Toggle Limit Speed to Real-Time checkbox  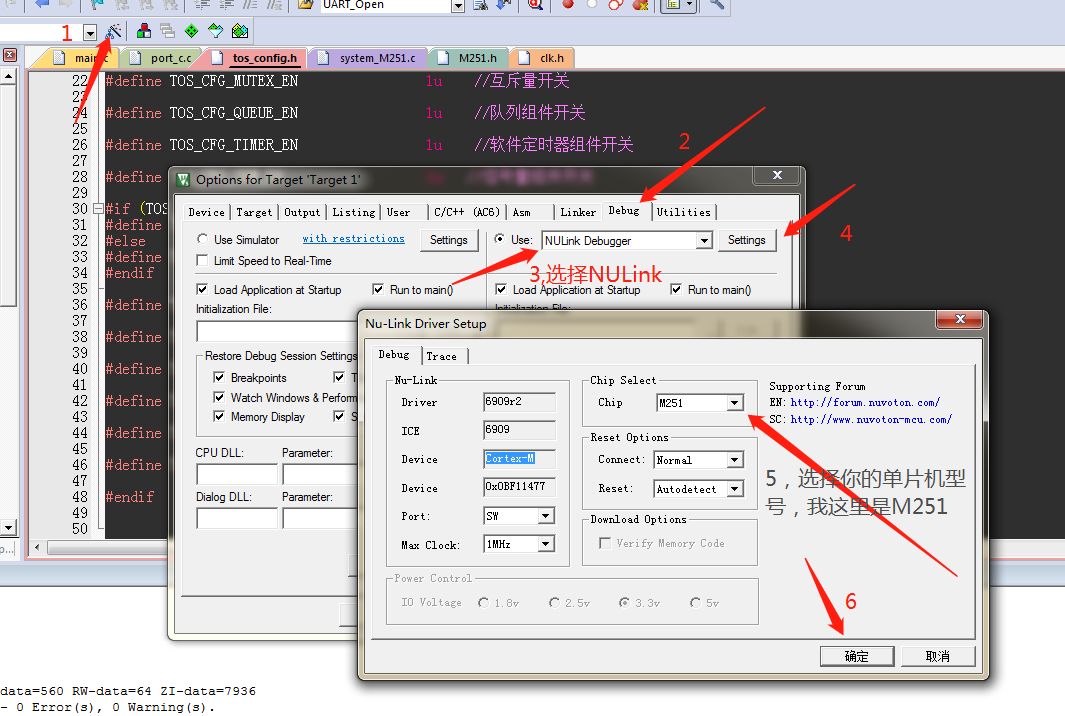point(202,260)
